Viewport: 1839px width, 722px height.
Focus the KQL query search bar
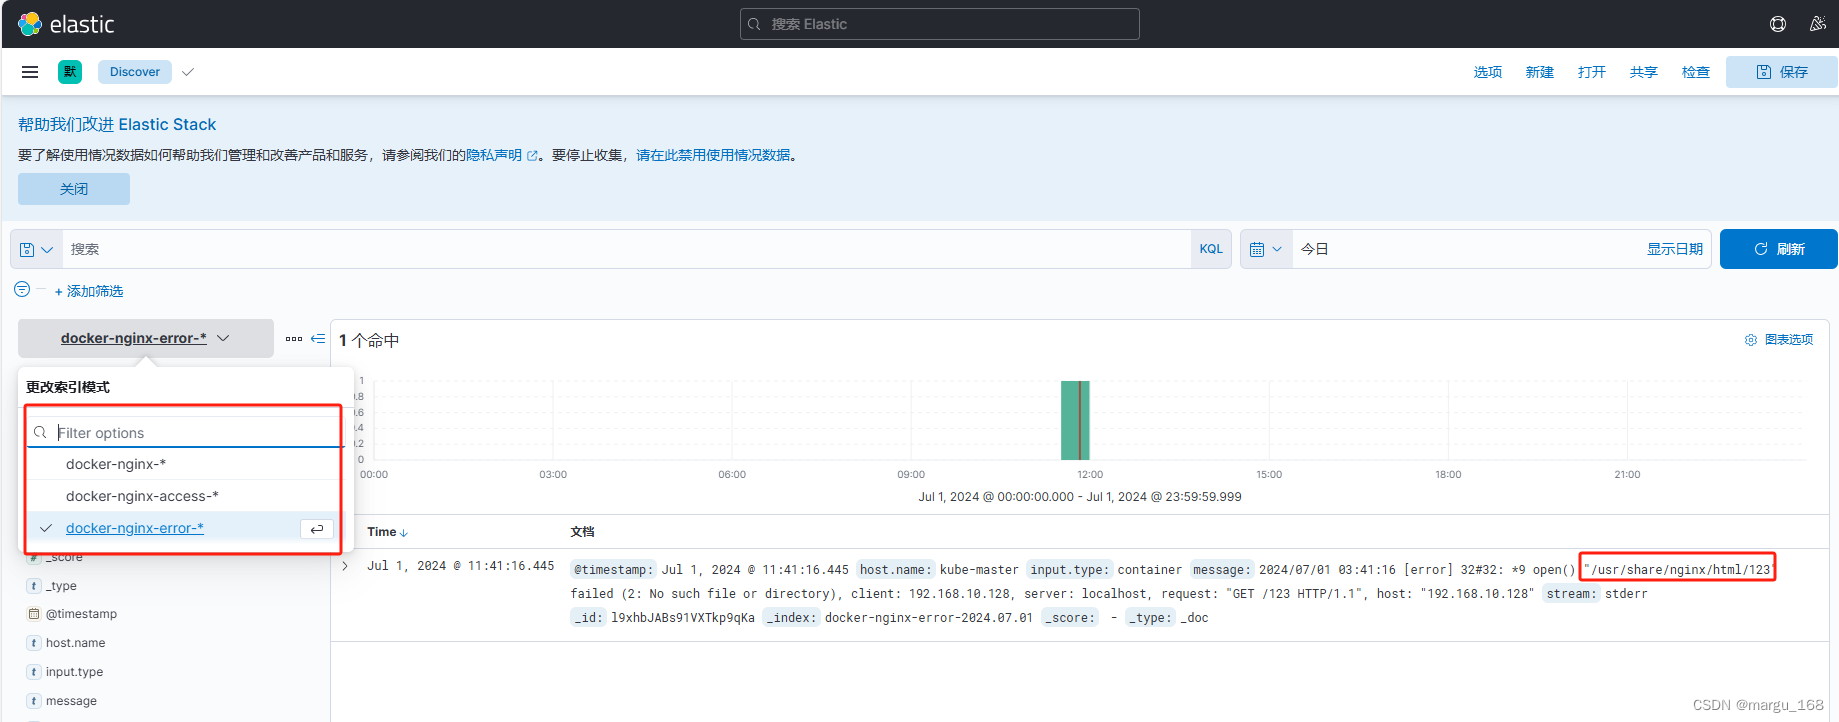coord(626,249)
